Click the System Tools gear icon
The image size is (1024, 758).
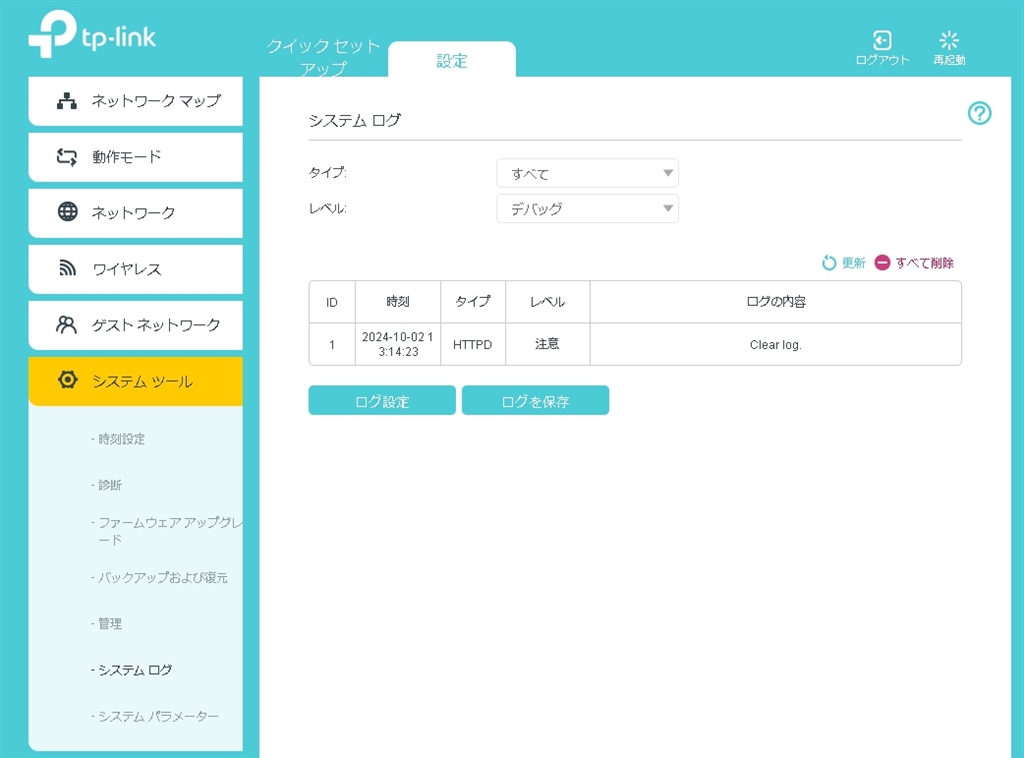tap(67, 380)
